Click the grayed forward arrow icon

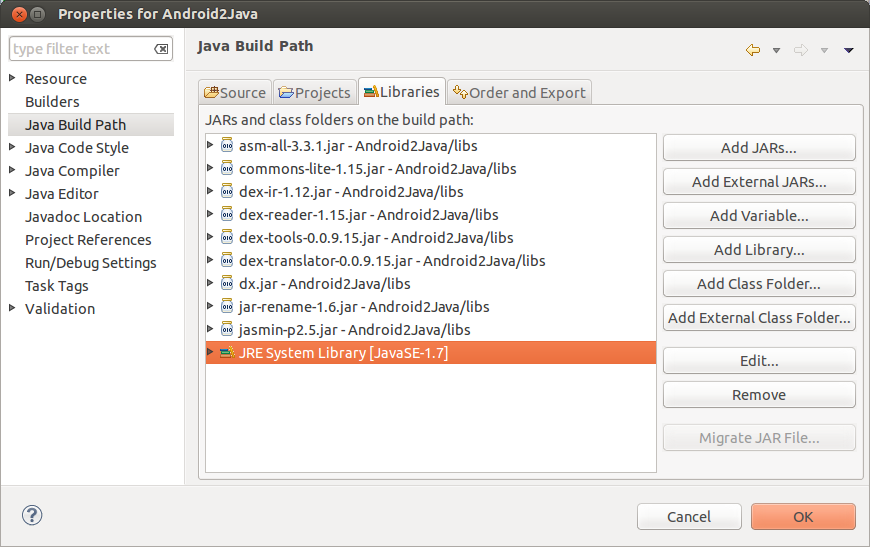click(x=801, y=50)
